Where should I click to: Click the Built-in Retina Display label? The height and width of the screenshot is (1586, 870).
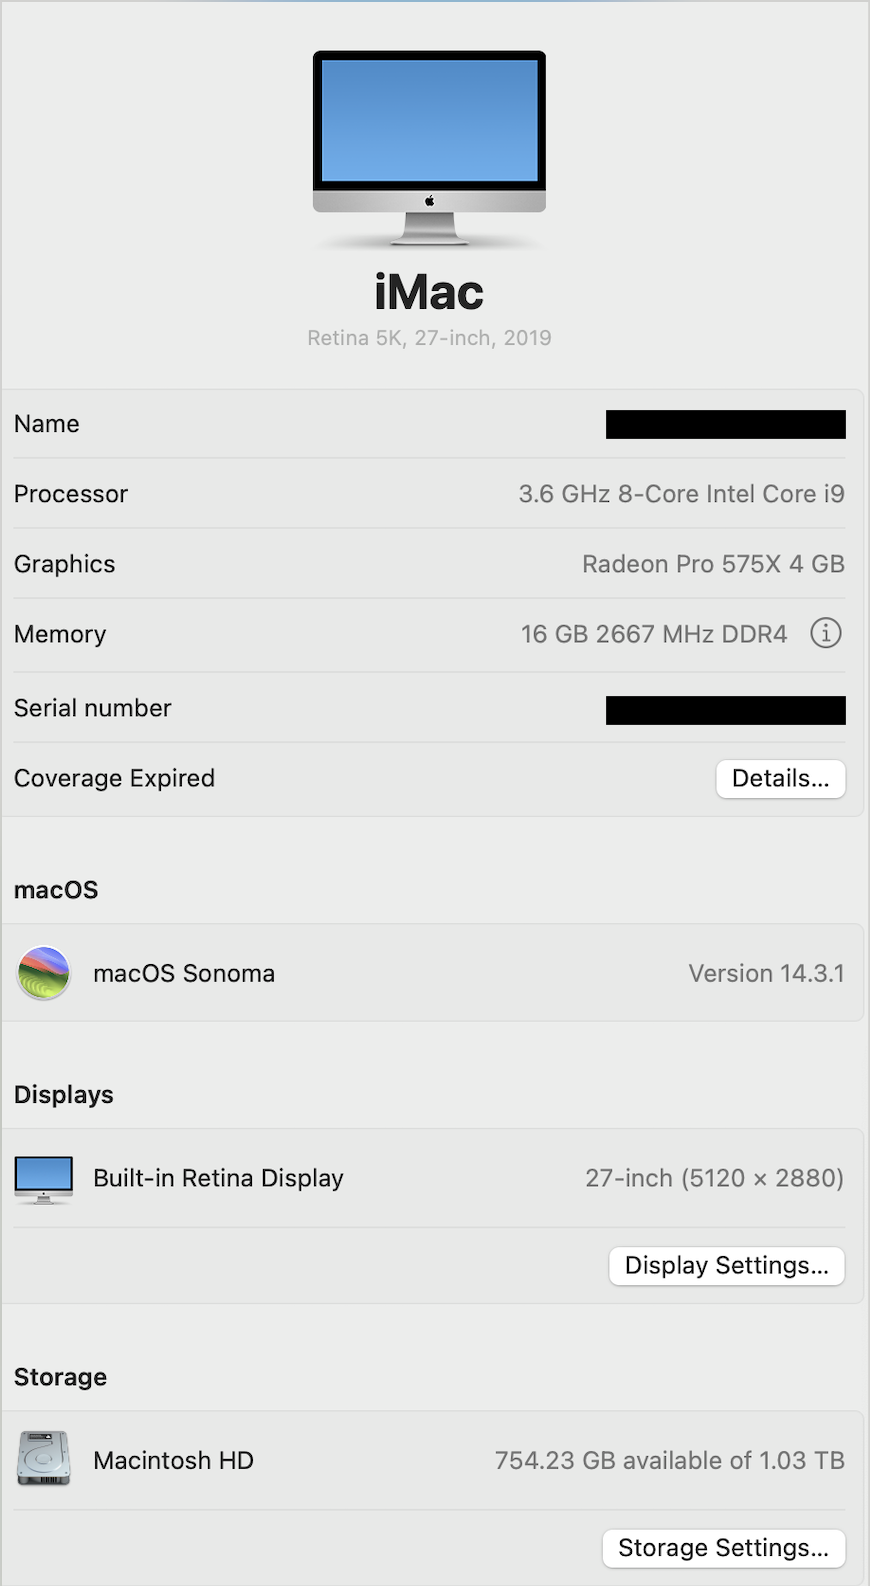tap(218, 1178)
